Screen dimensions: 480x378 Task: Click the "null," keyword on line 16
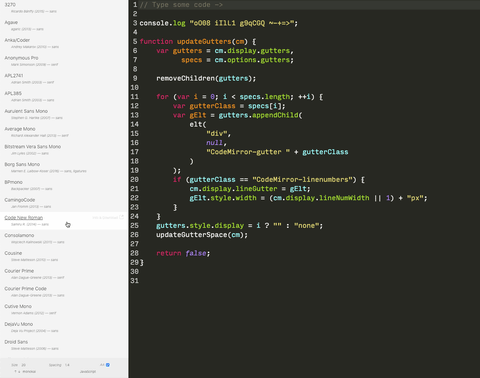click(216, 143)
